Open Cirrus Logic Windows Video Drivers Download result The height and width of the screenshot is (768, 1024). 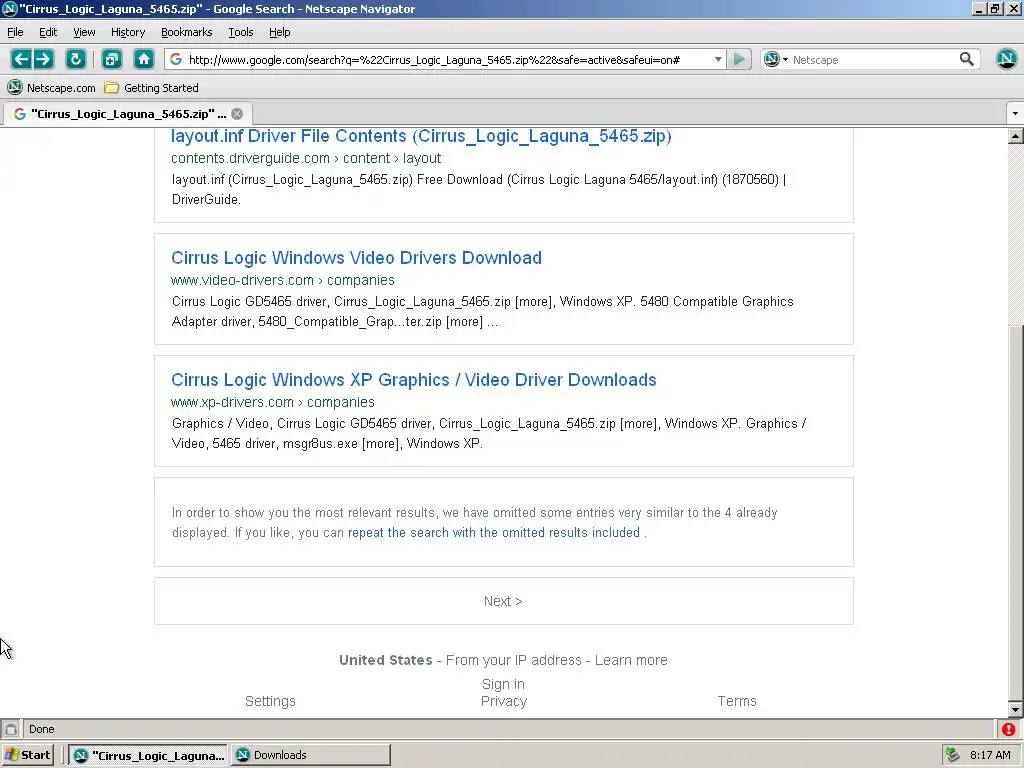click(x=357, y=258)
